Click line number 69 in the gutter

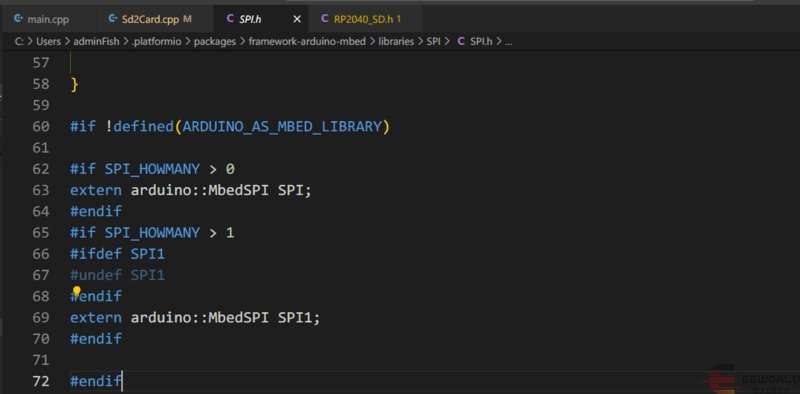click(x=41, y=317)
